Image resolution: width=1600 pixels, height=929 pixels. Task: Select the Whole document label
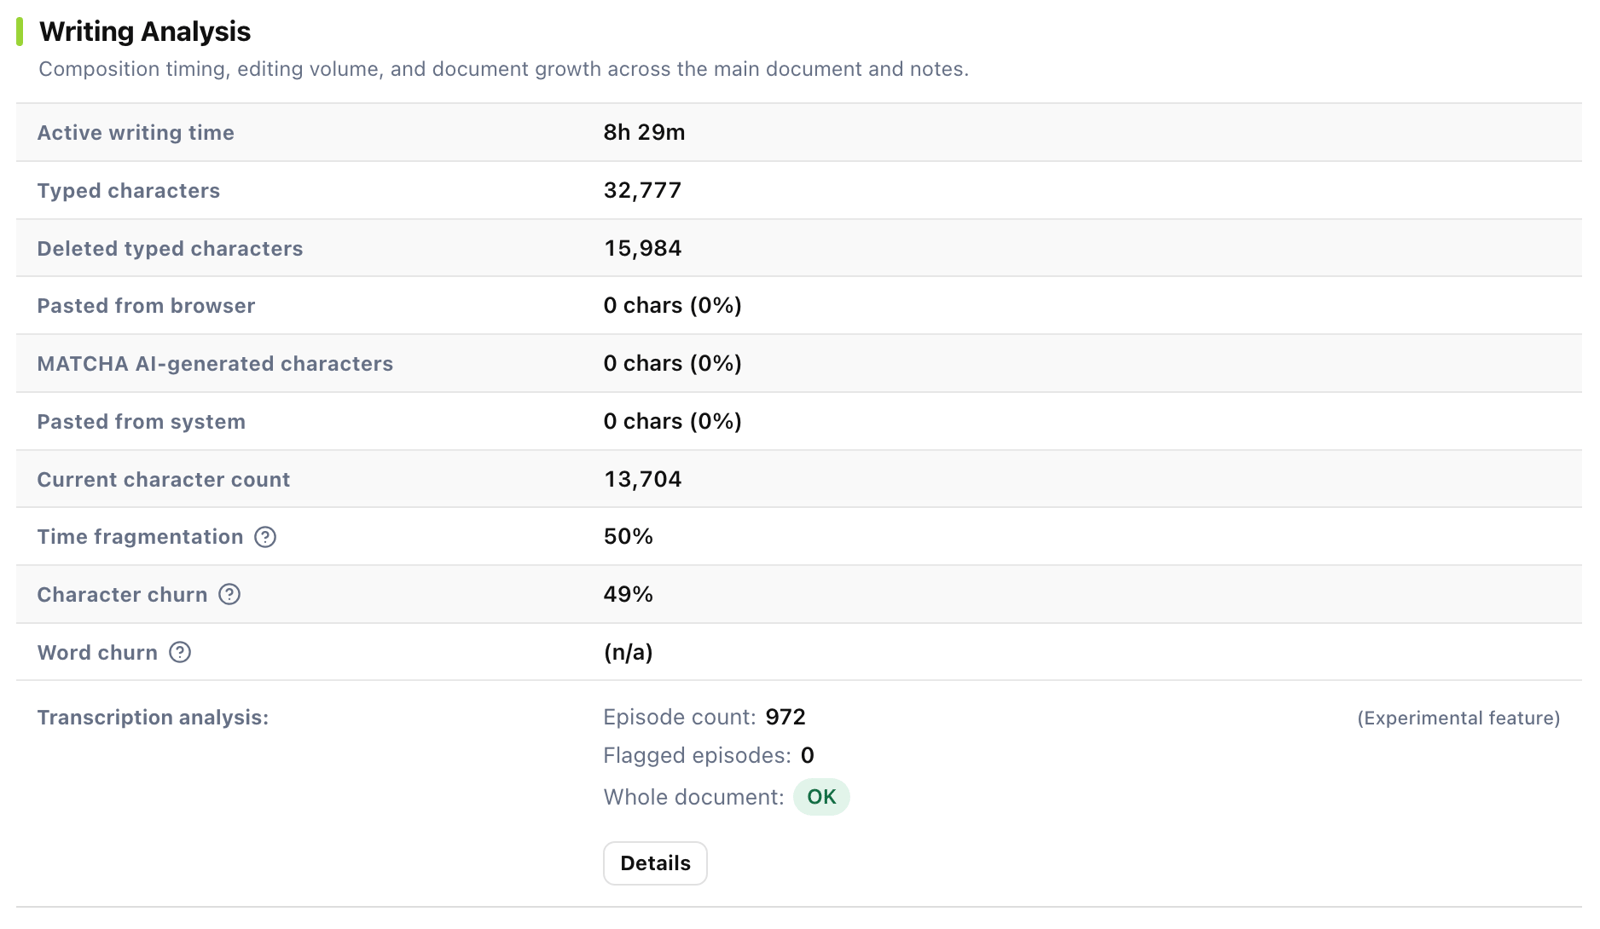[693, 798]
